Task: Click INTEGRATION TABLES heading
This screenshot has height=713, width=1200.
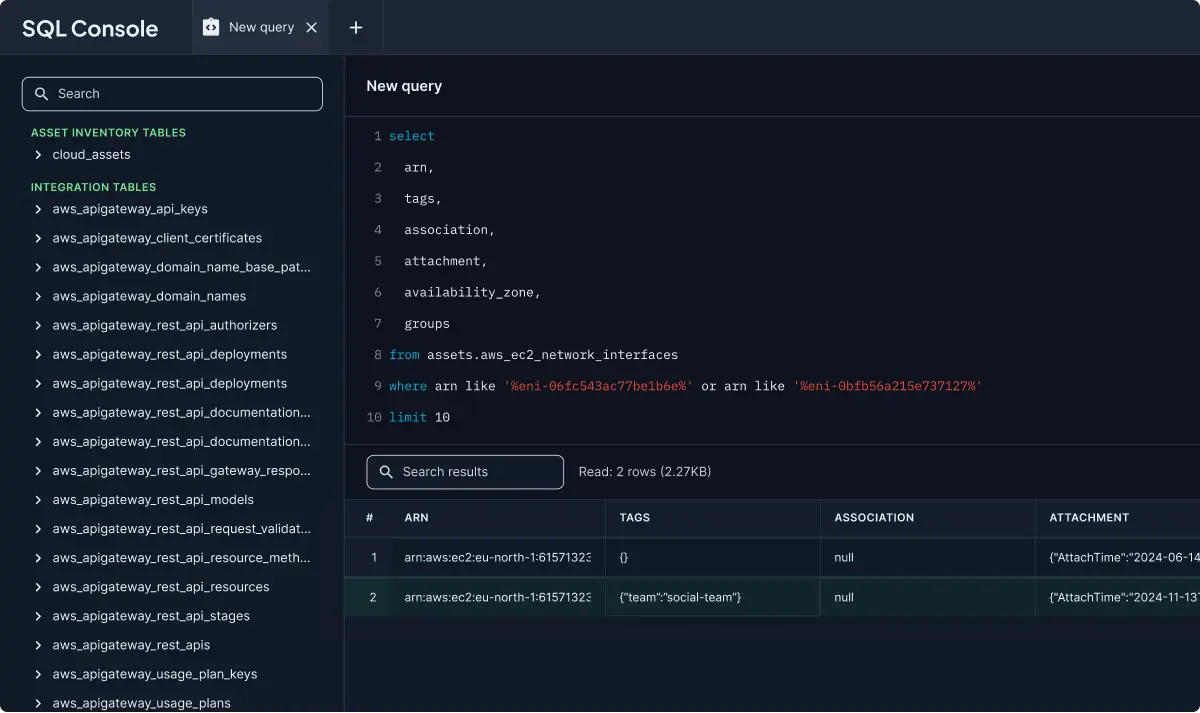Action: coord(93,187)
